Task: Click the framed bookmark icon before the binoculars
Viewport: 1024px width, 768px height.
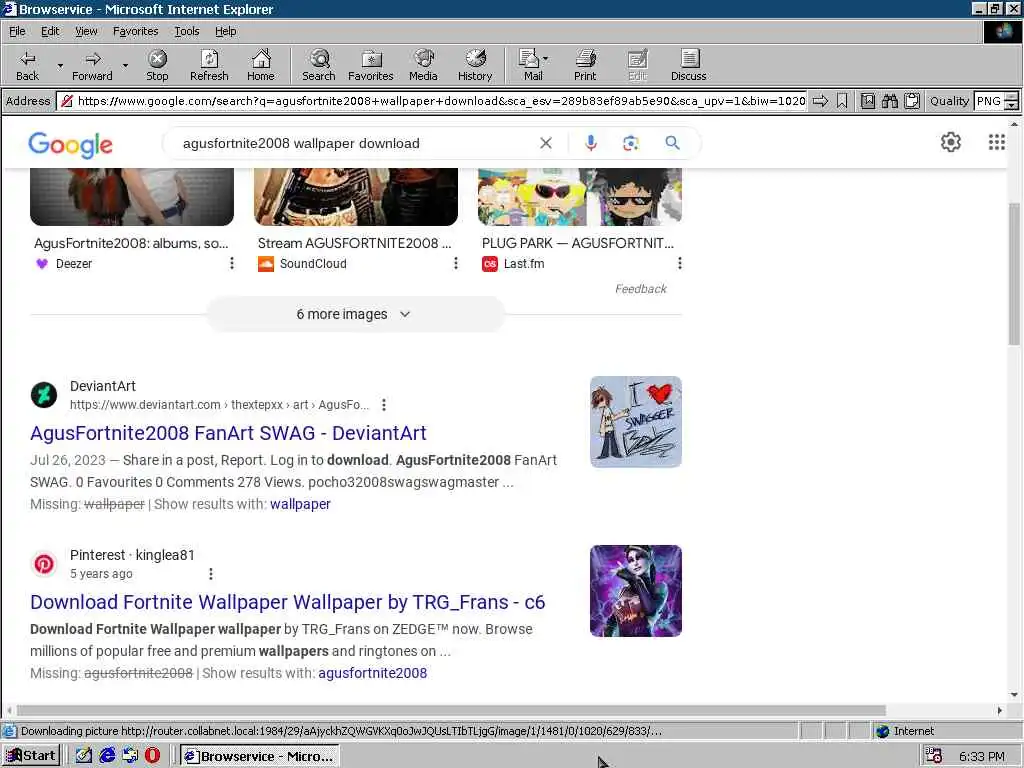Action: coord(868,101)
